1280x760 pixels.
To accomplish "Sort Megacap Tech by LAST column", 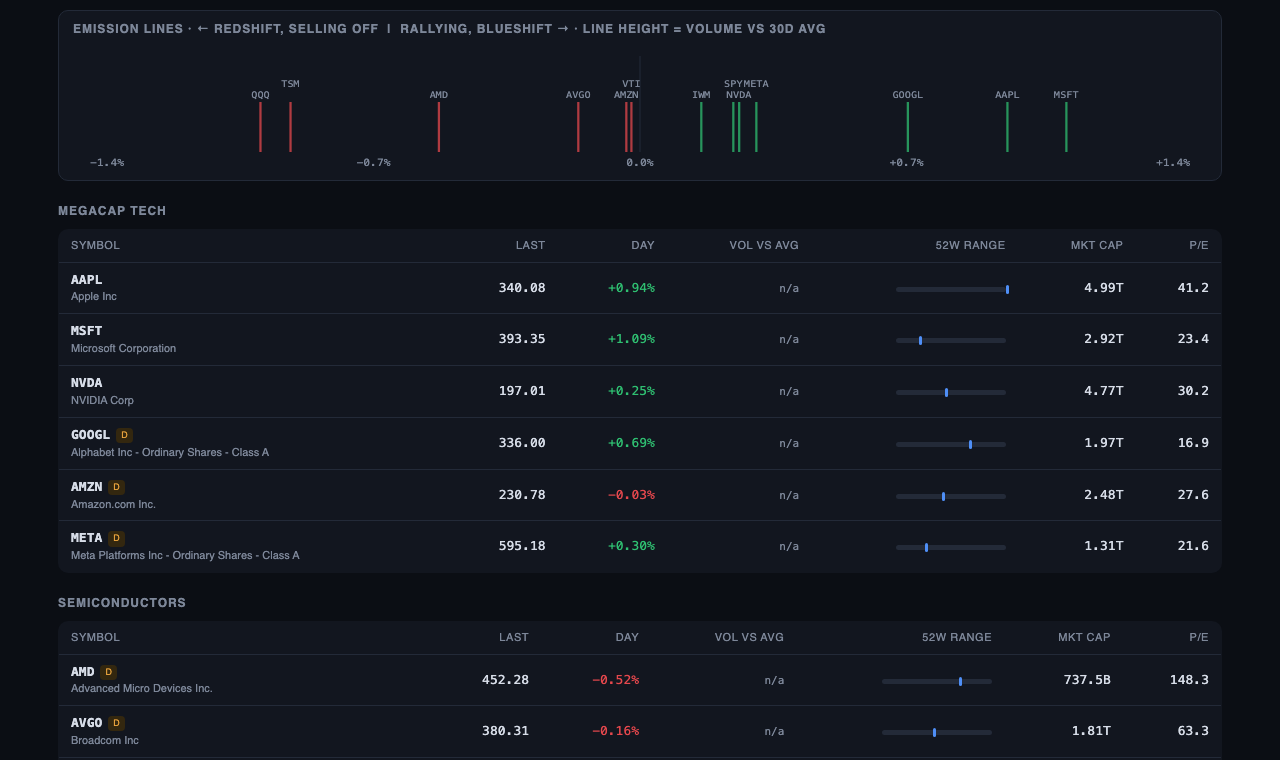I will click(x=530, y=245).
